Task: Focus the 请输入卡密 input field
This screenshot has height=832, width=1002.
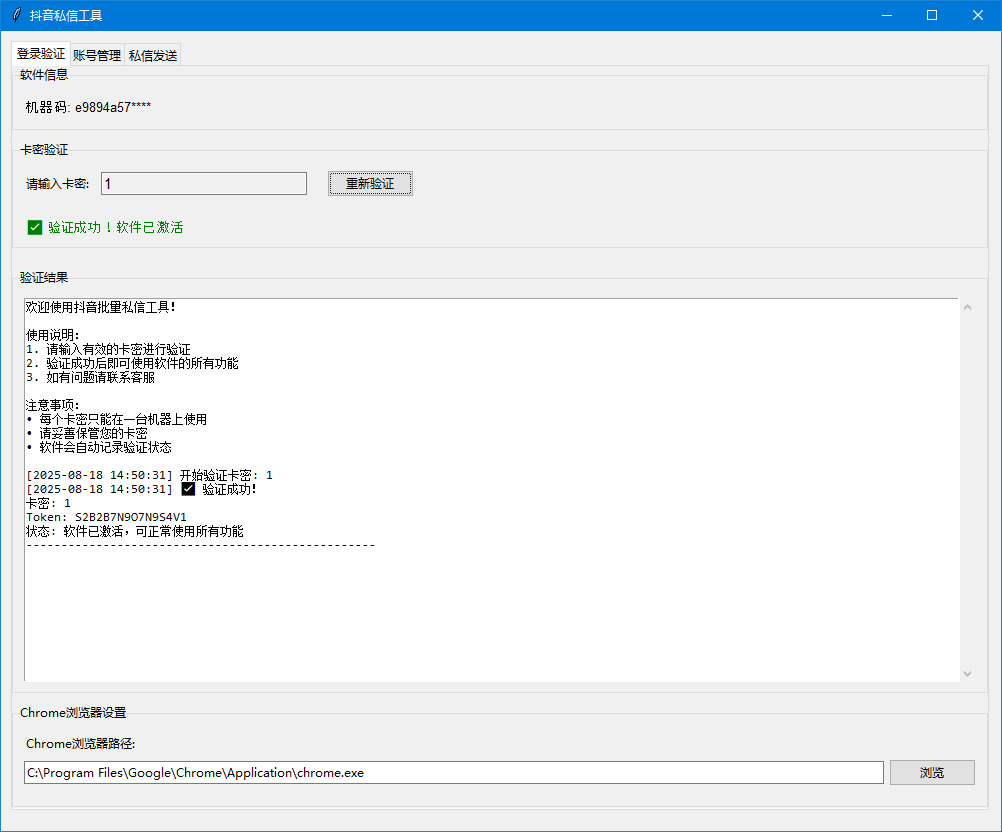Action: (204, 184)
